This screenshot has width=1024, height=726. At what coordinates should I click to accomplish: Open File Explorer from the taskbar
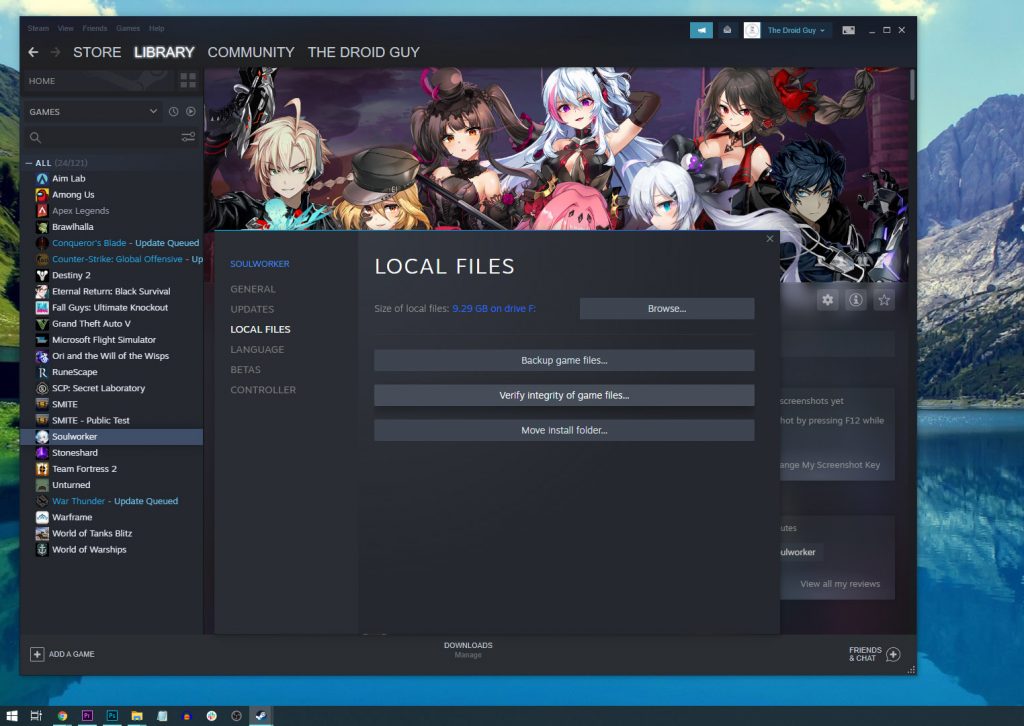point(137,716)
